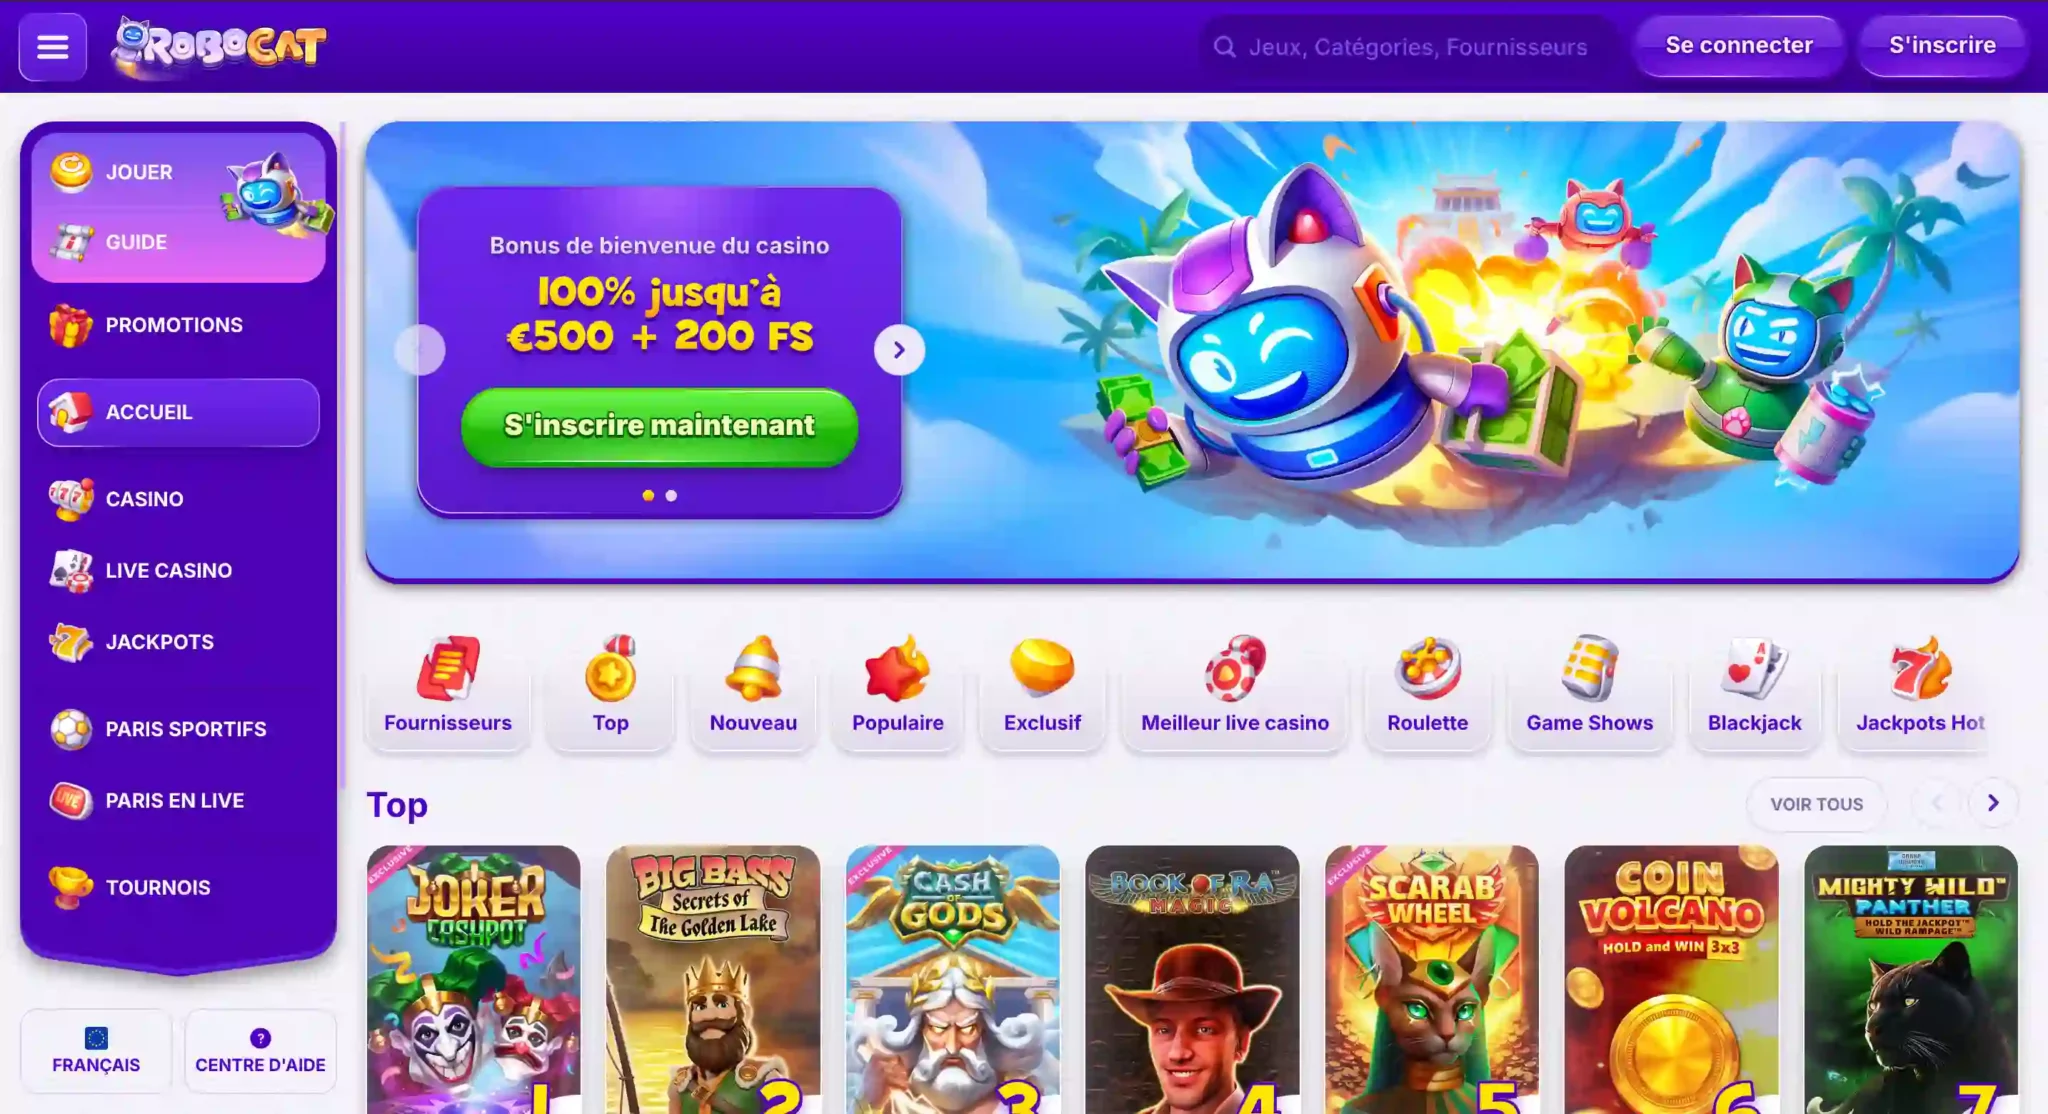Select the first banner slide dot

[648, 496]
